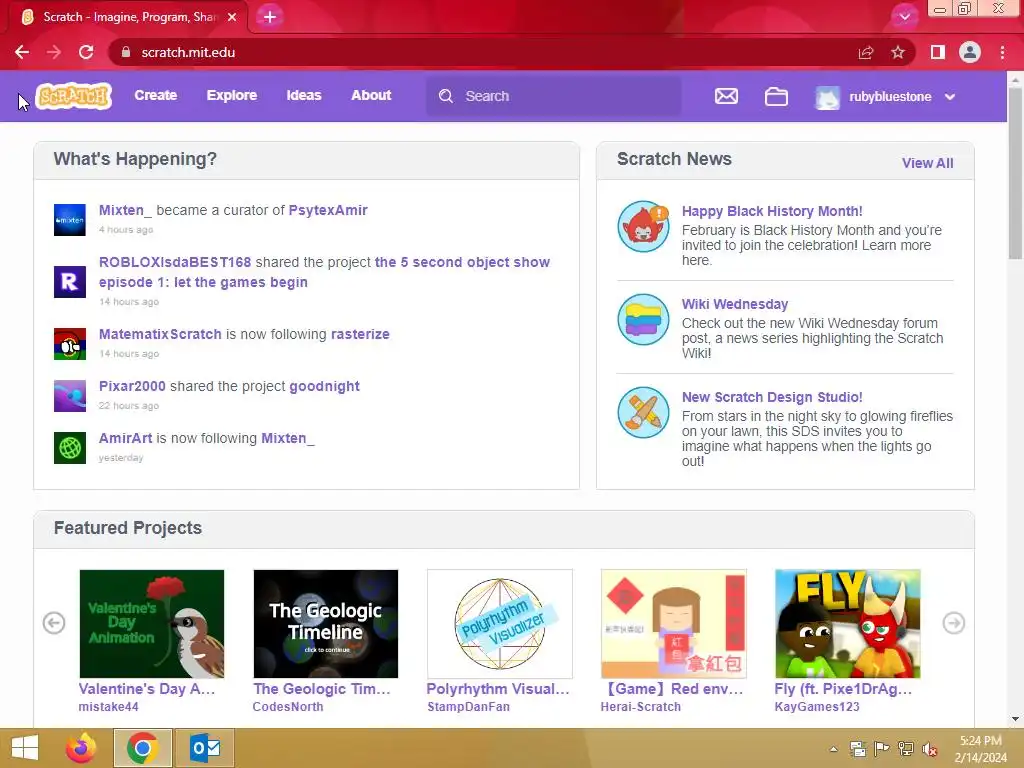This screenshot has height=768, width=1024.
Task: Click the Search input field
Action: (x=554, y=96)
